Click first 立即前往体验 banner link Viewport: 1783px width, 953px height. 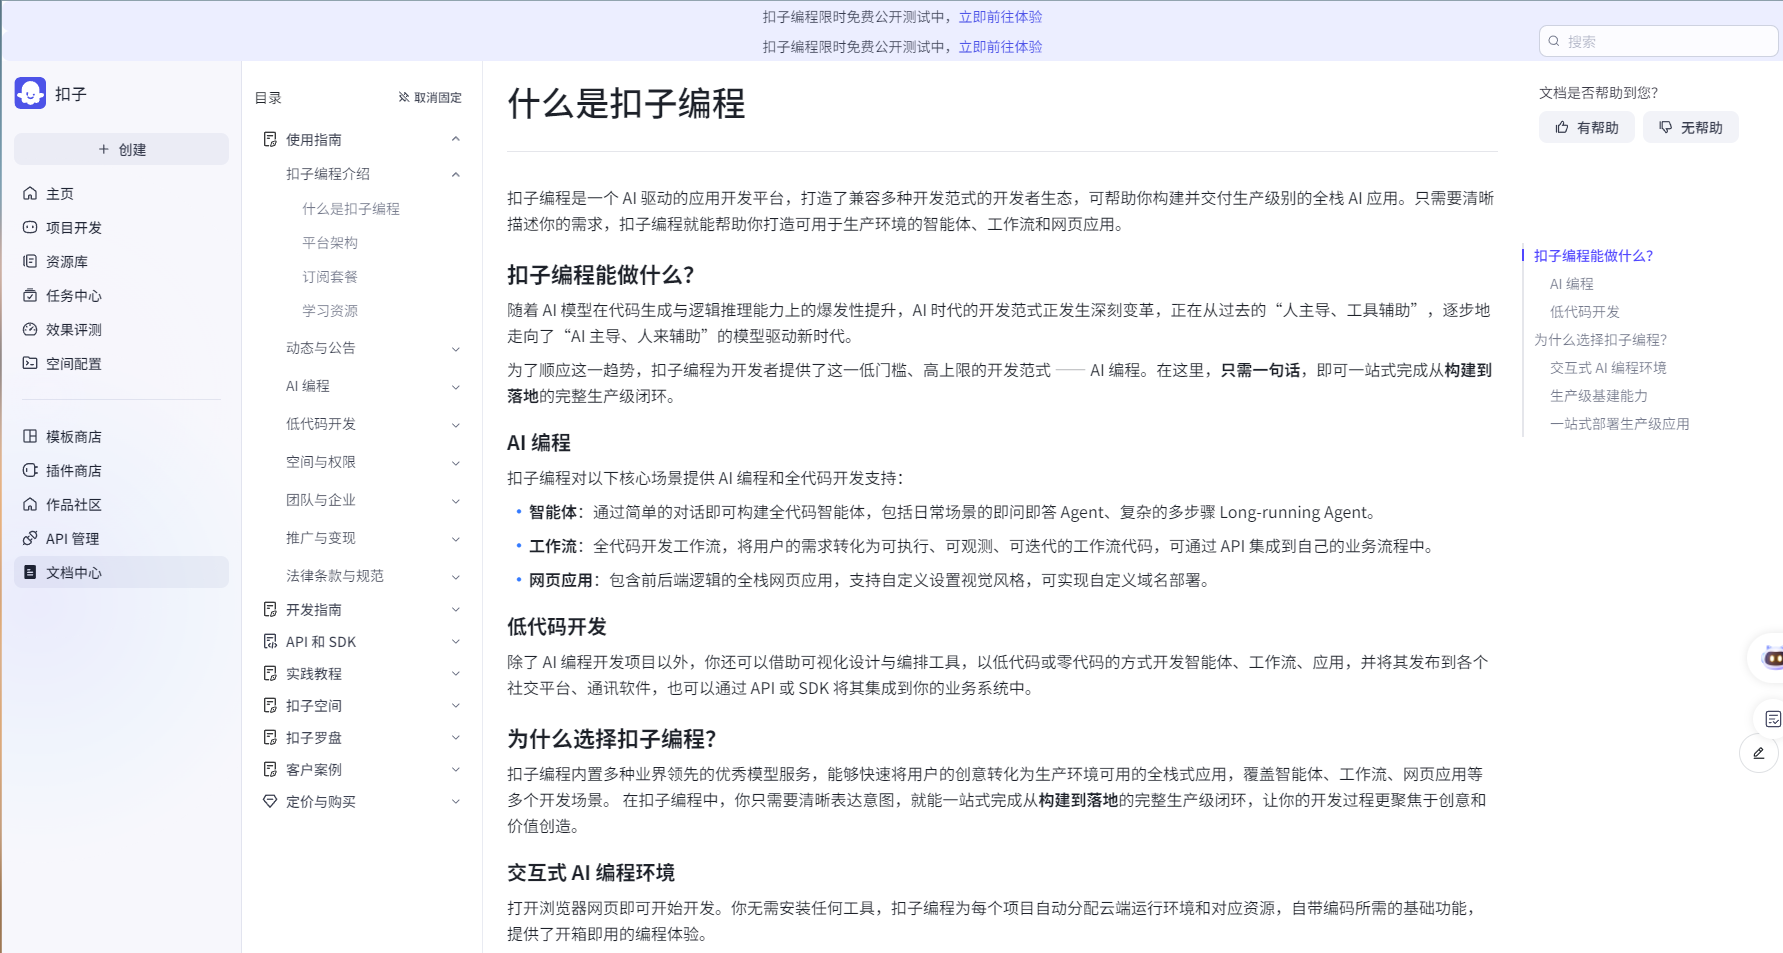click(x=1000, y=16)
